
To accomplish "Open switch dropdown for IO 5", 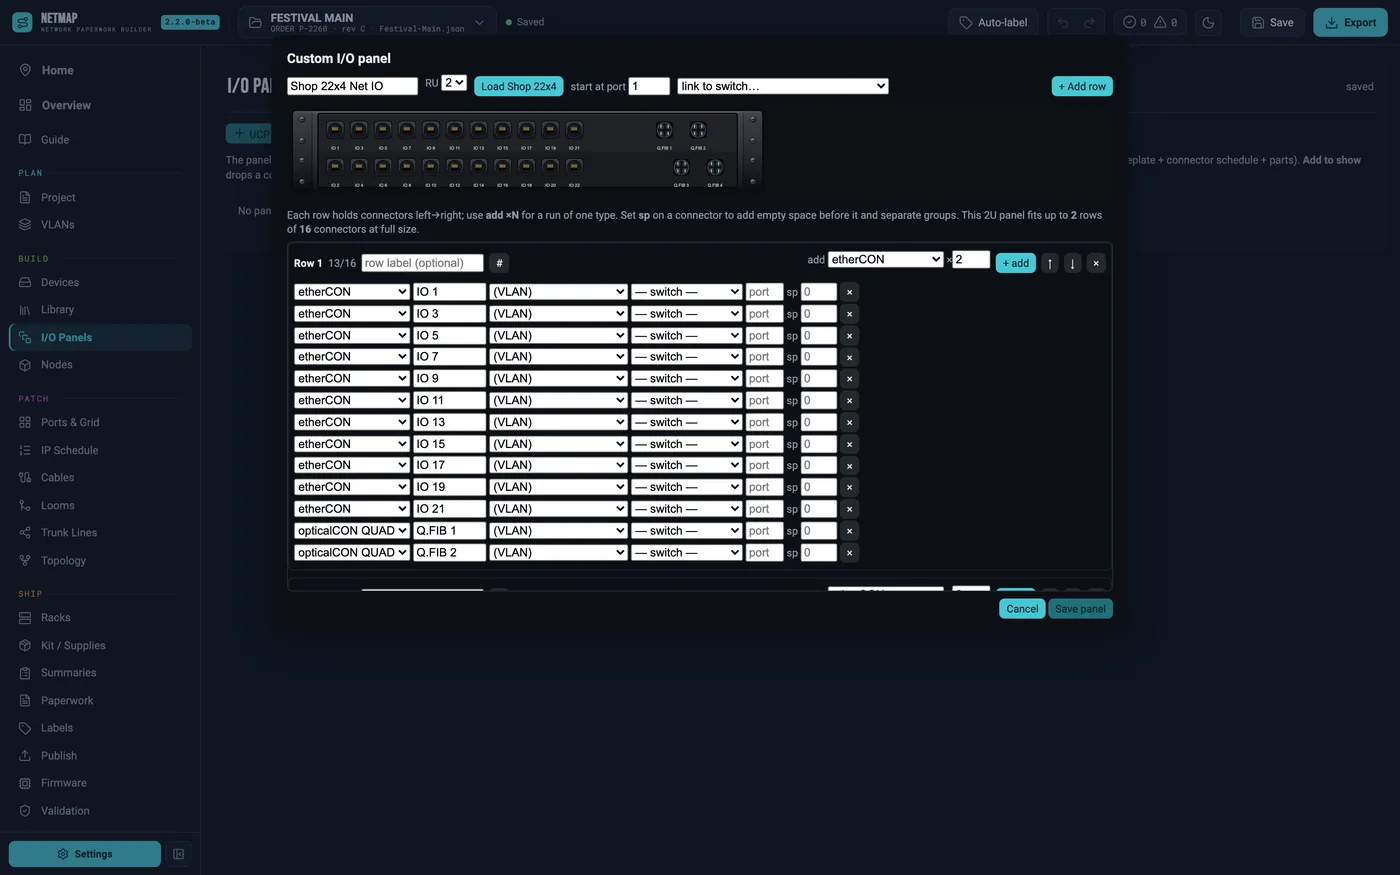I will click(x=686, y=336).
